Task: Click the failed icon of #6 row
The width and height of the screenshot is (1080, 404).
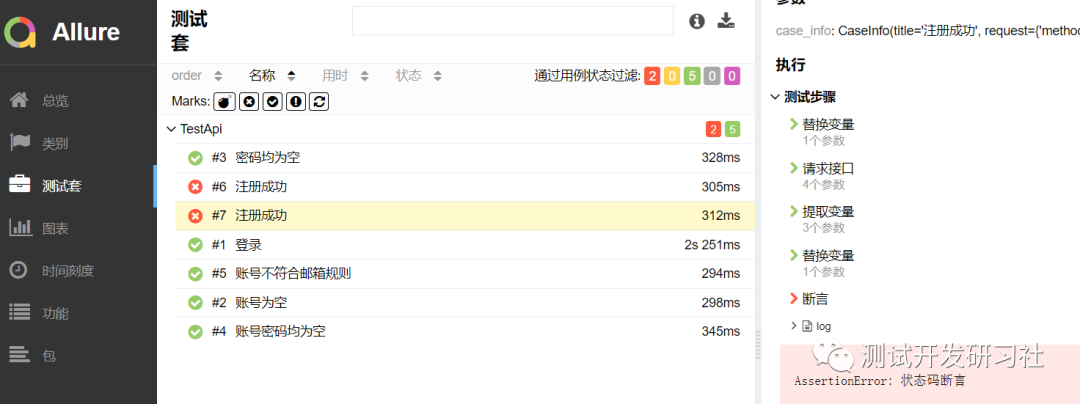Action: (195, 187)
